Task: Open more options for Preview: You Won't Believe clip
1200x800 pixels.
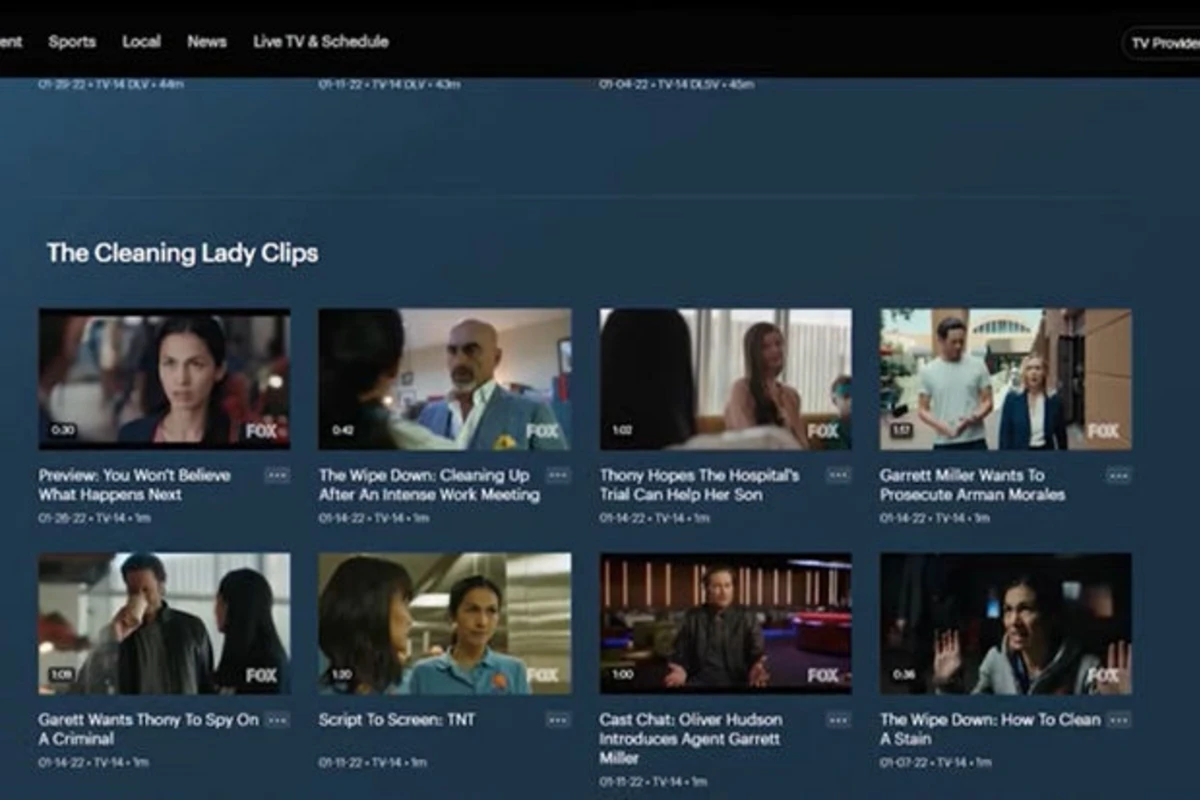Action: pyautogui.click(x=277, y=475)
